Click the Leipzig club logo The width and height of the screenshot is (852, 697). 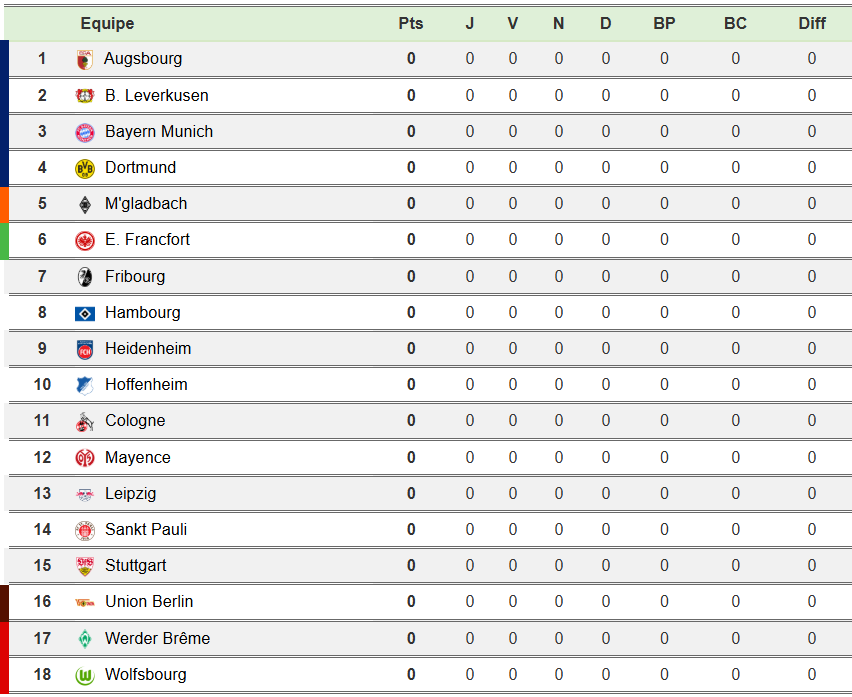coord(85,494)
